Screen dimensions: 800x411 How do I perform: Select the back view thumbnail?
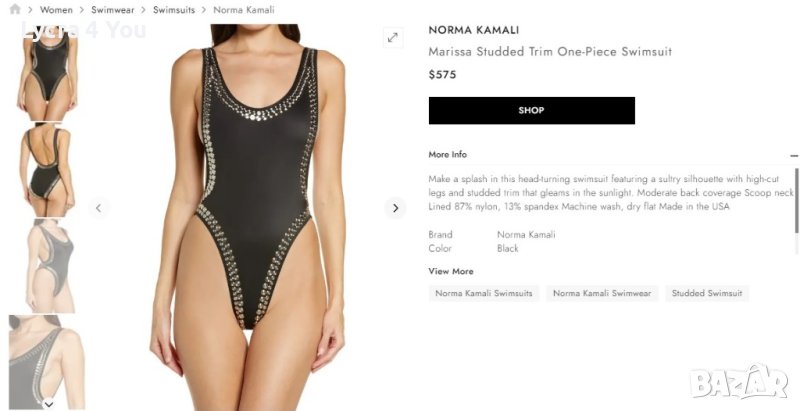(x=47, y=170)
